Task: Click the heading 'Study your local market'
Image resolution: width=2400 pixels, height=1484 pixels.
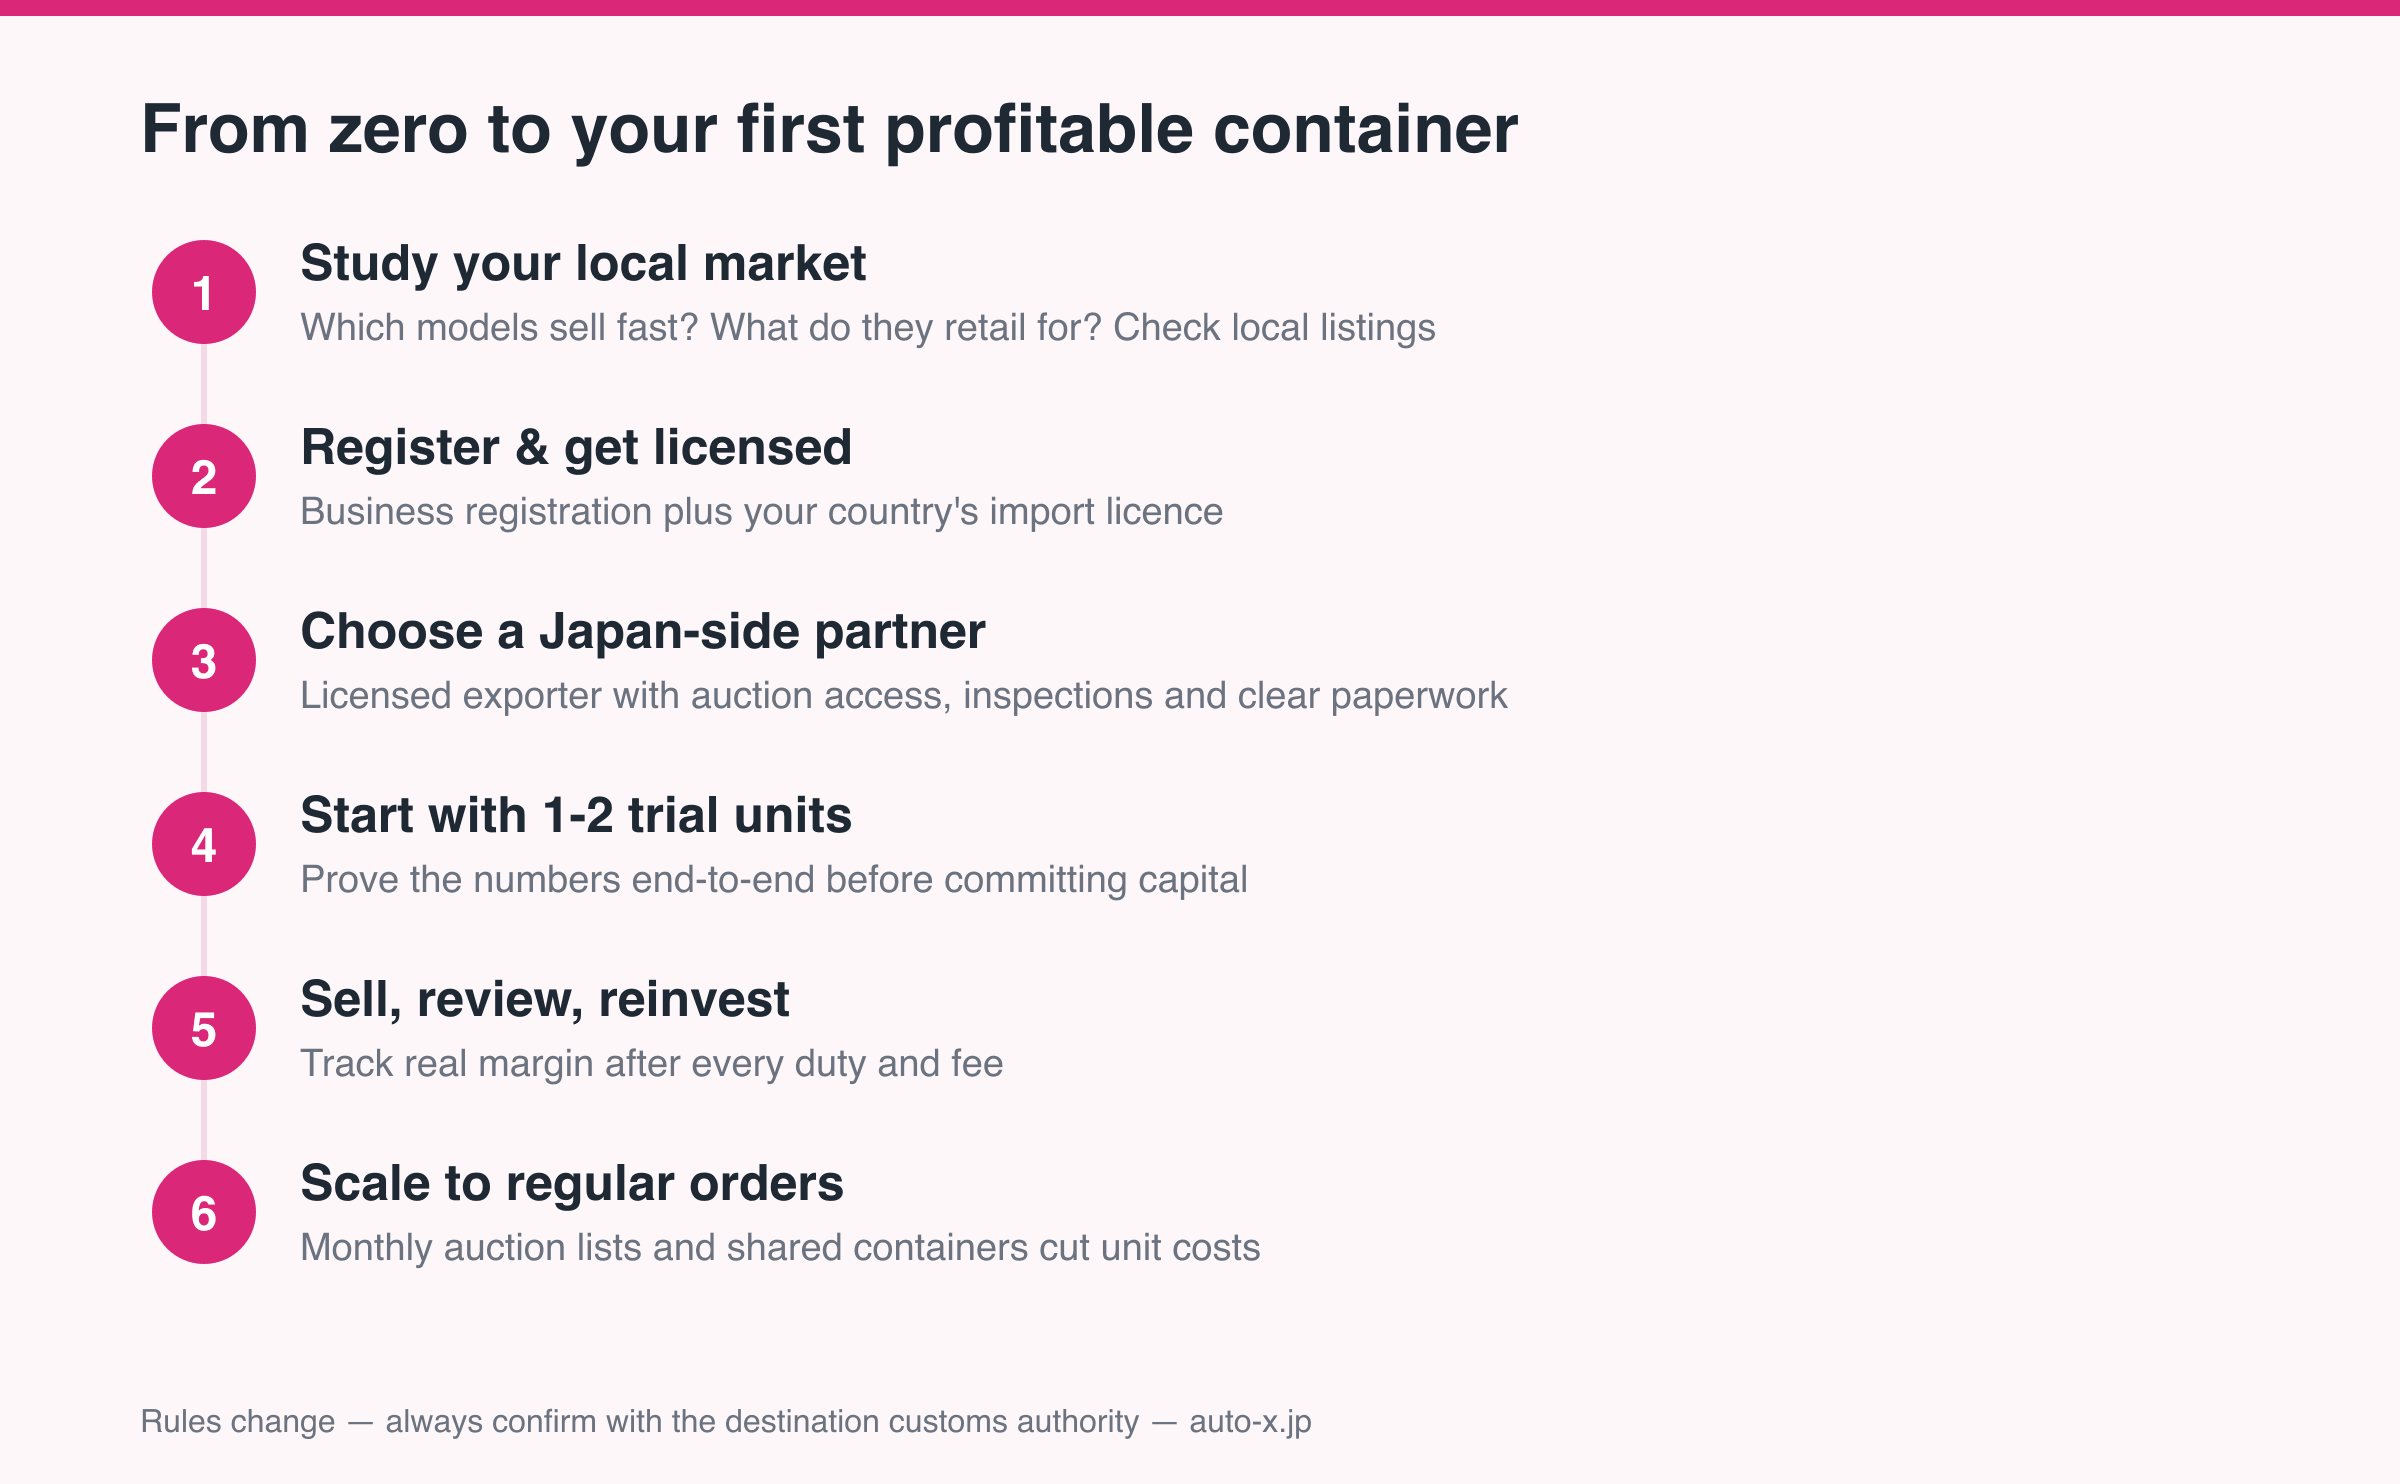Action: (583, 264)
